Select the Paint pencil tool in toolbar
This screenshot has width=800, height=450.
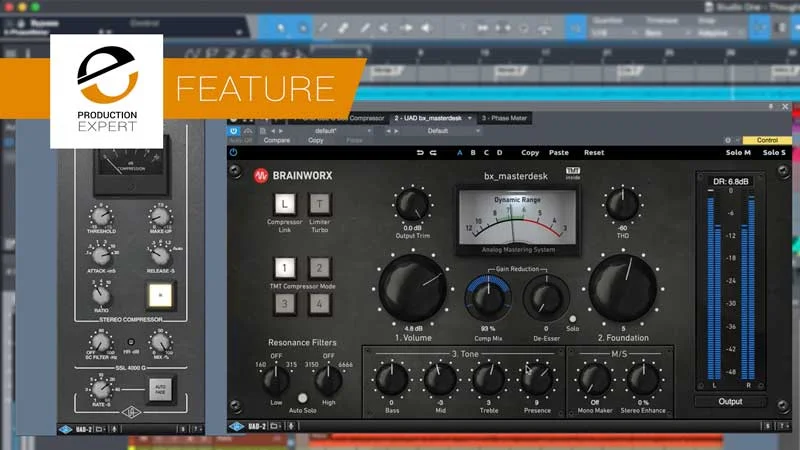pyautogui.click(x=365, y=28)
